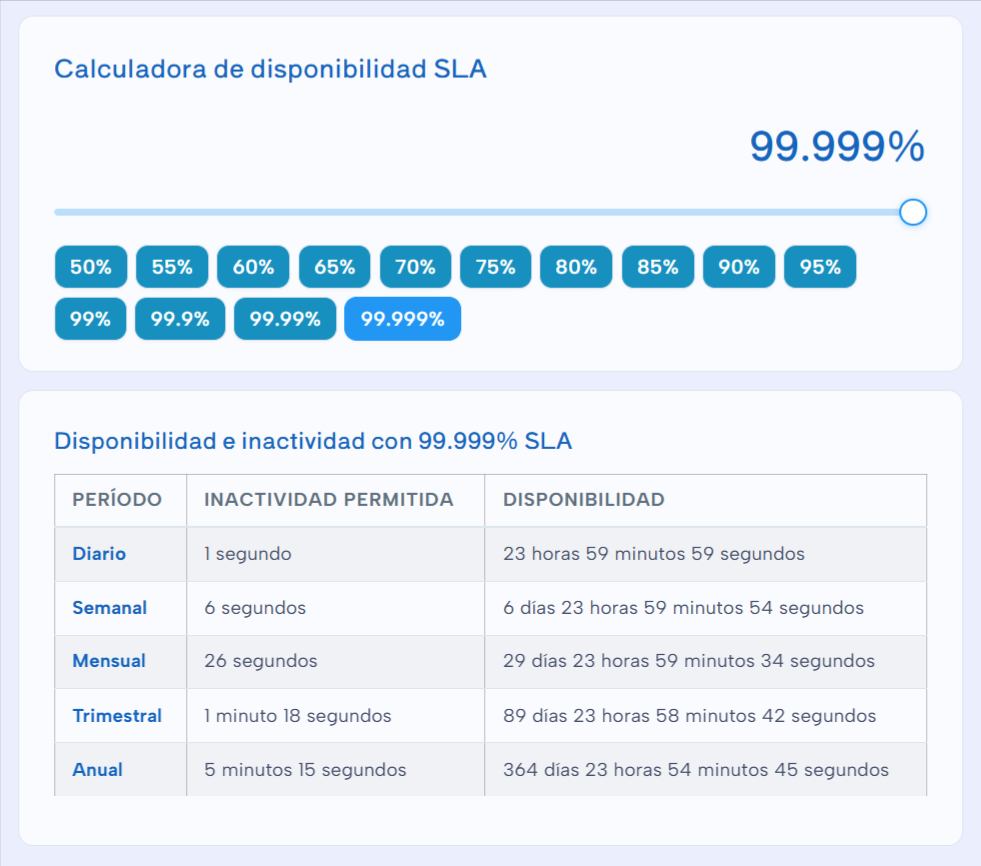This screenshot has width=981, height=866.
Task: Select the 70% SLA preset button
Action: point(415,266)
